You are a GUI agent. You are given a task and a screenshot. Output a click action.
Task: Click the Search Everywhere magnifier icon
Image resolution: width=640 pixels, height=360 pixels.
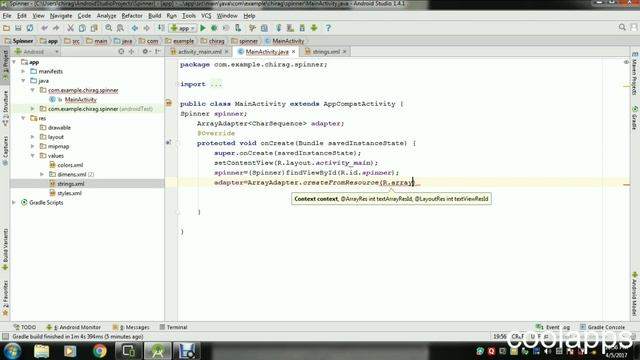point(622,27)
